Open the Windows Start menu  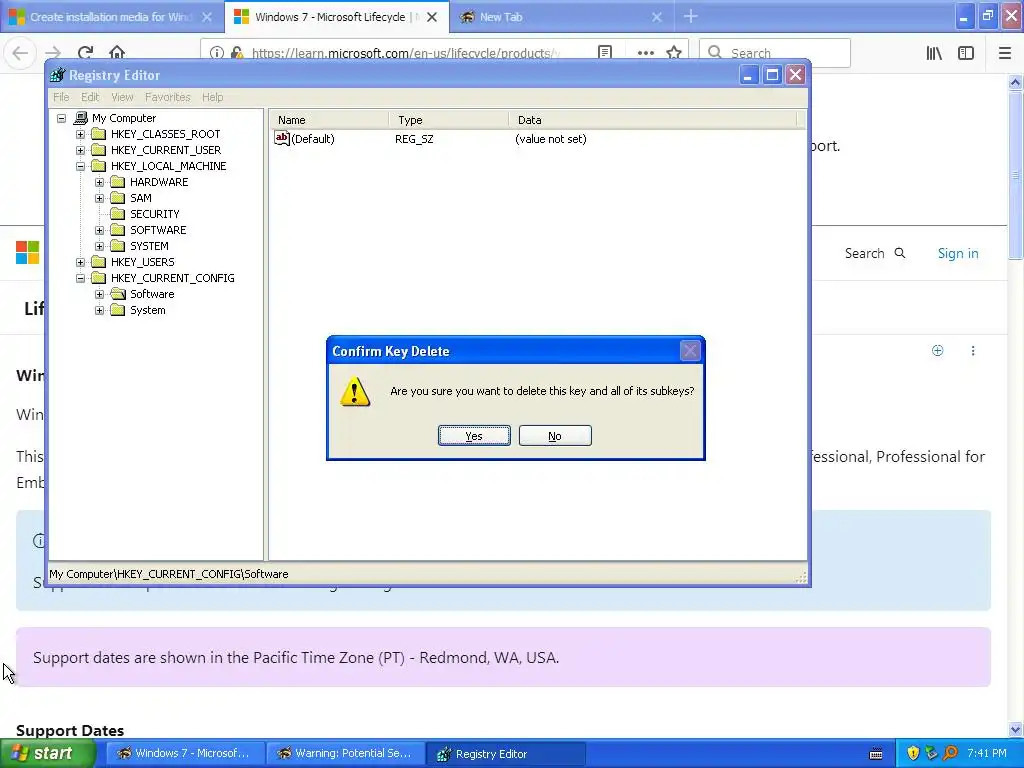[48, 753]
